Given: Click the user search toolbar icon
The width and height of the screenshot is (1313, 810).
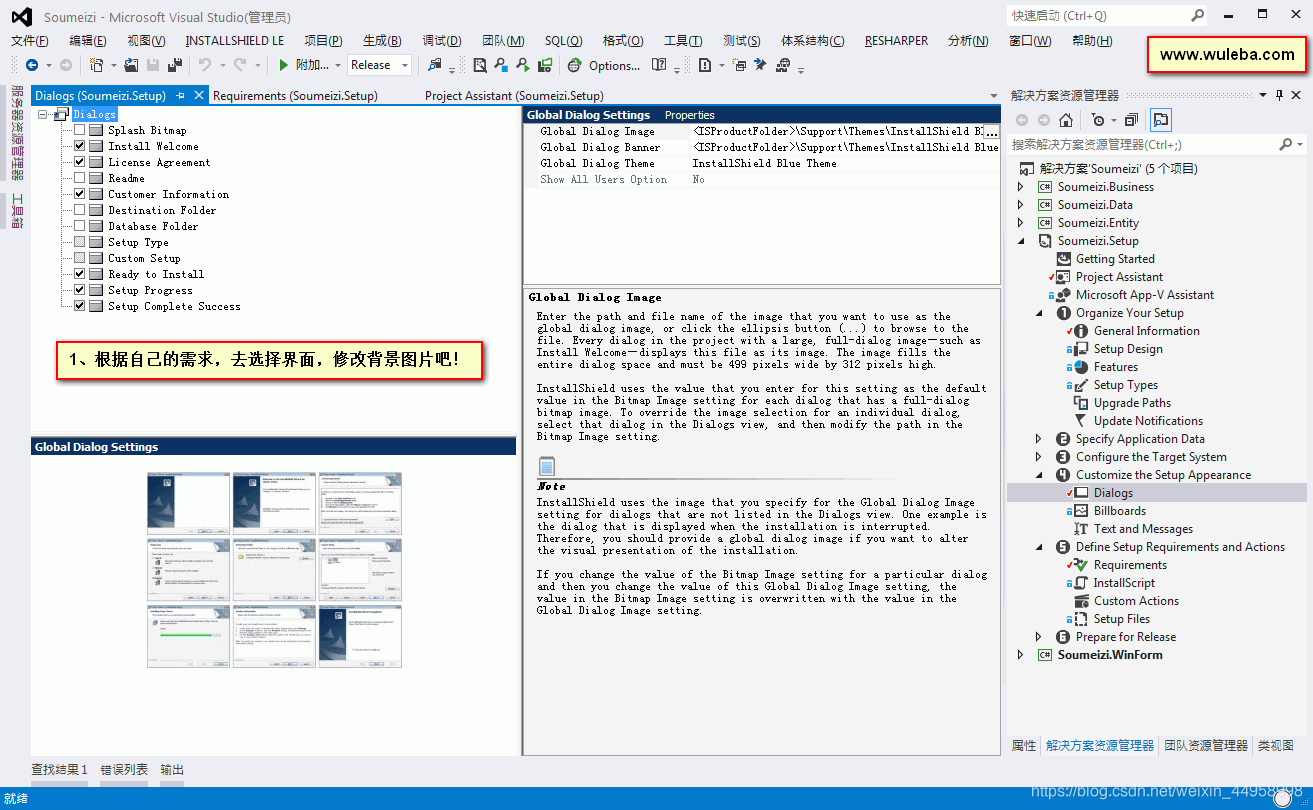Looking at the screenshot, I should [501, 65].
